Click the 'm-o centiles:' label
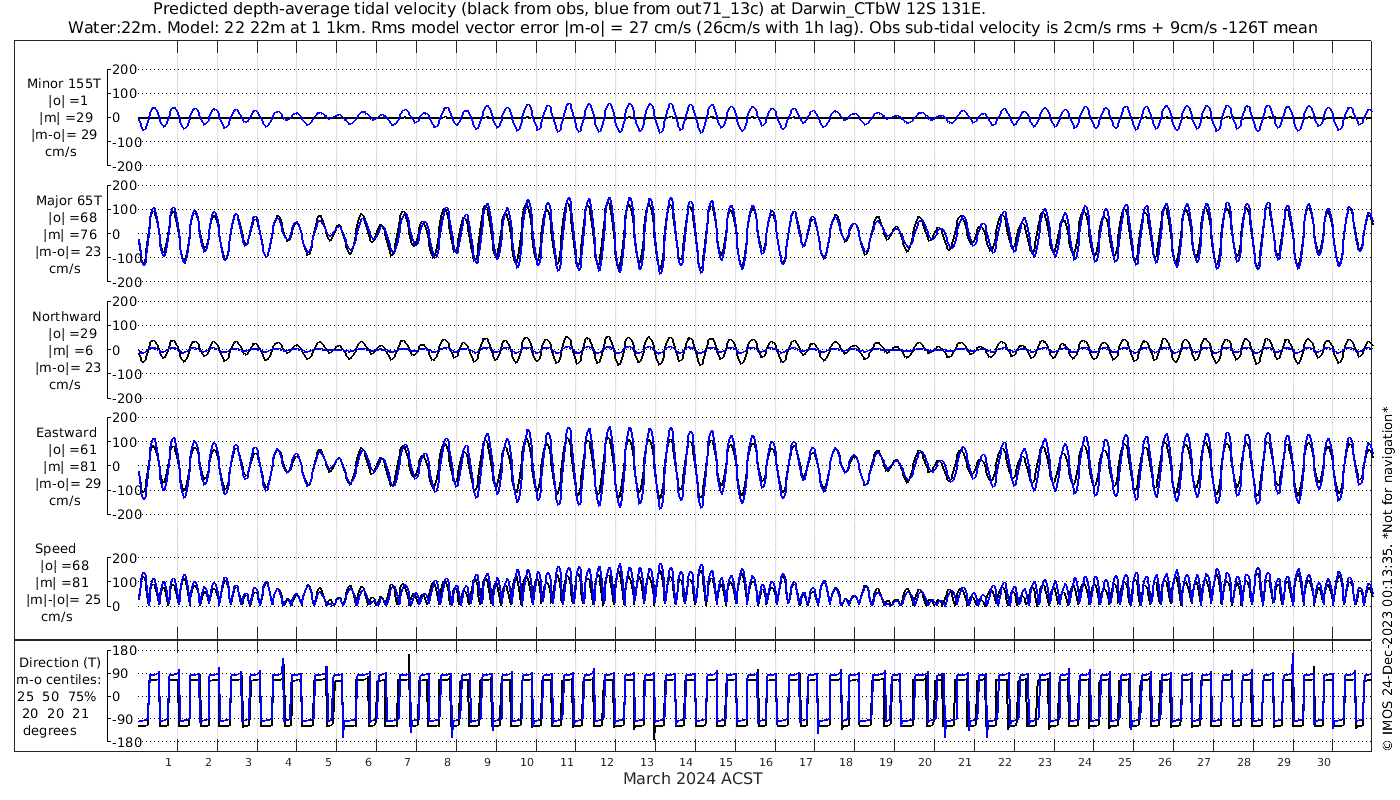The width and height of the screenshot is (1400, 800). [x=60, y=680]
